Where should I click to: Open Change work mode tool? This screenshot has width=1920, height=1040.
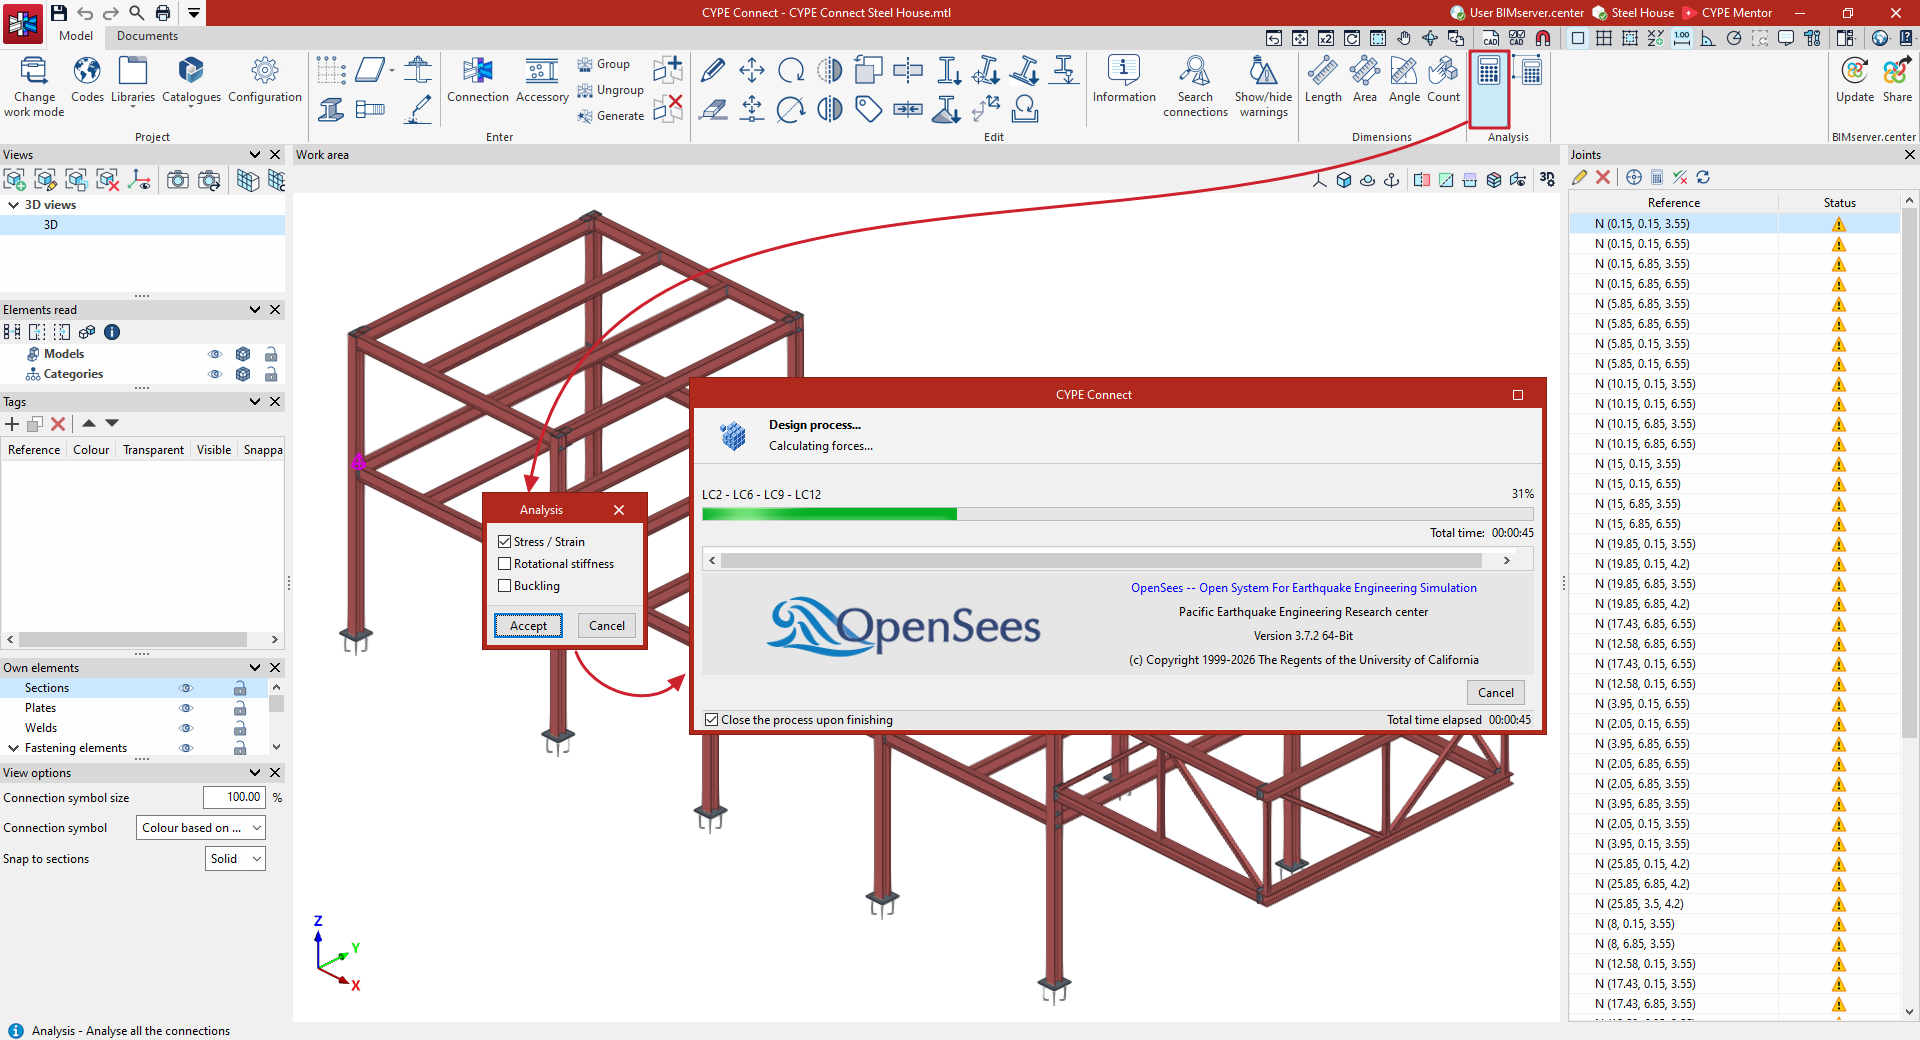coord(34,86)
